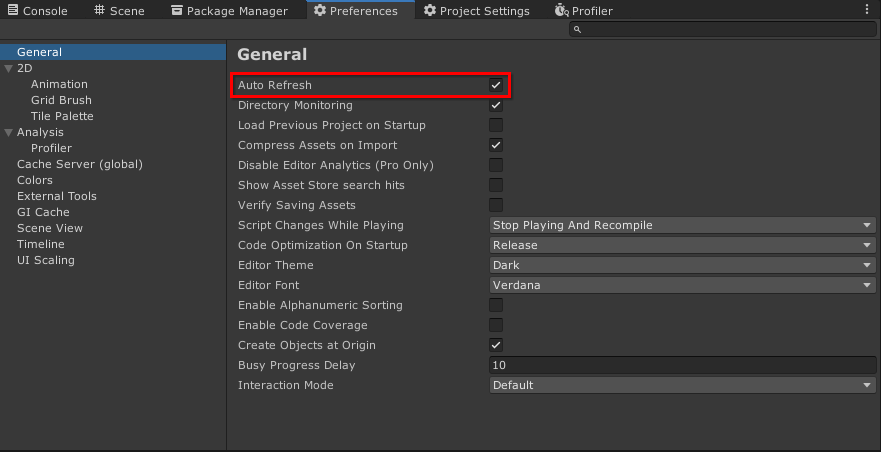The image size is (881, 452).
Task: Switch to the Console tab
Action: pos(38,10)
